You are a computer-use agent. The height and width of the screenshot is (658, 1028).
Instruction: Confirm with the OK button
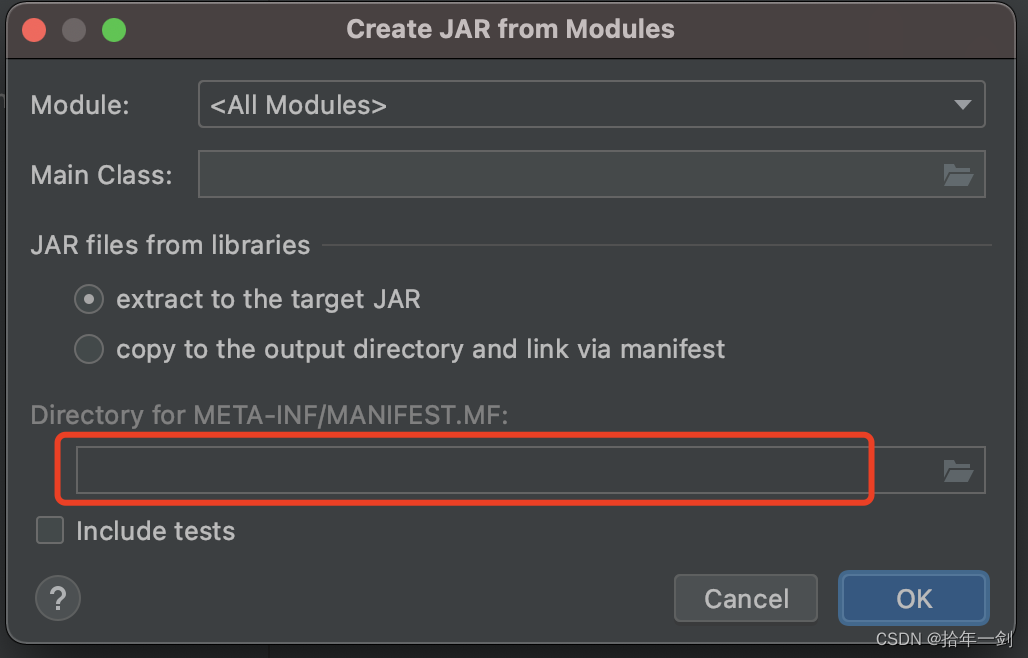click(x=912, y=598)
